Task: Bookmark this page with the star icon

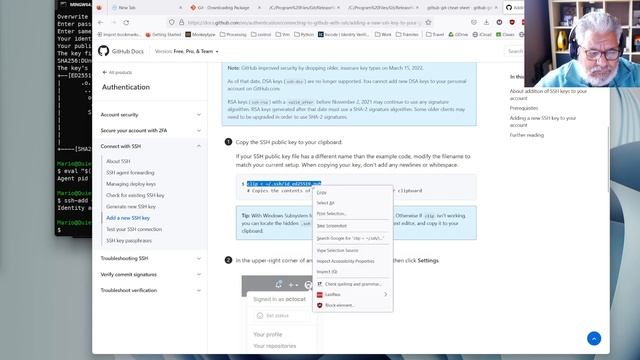Action: click(428, 22)
